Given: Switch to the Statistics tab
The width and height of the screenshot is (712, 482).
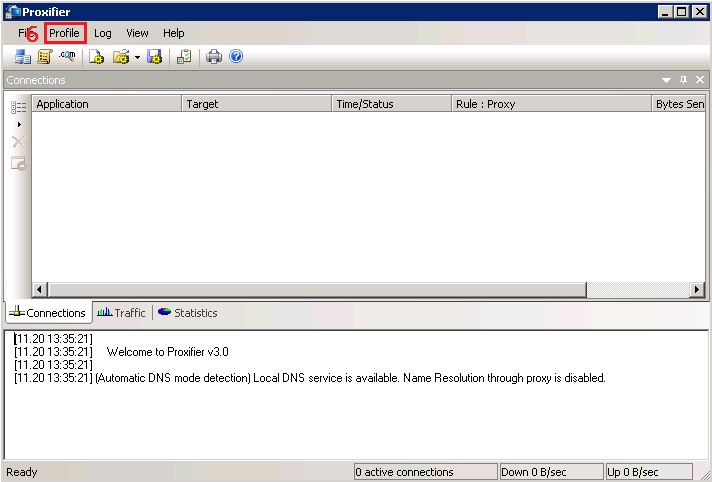Looking at the screenshot, I should 188,313.
